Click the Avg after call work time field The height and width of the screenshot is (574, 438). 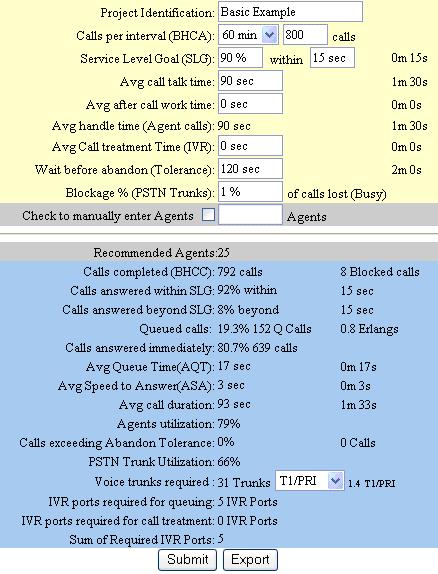point(250,104)
